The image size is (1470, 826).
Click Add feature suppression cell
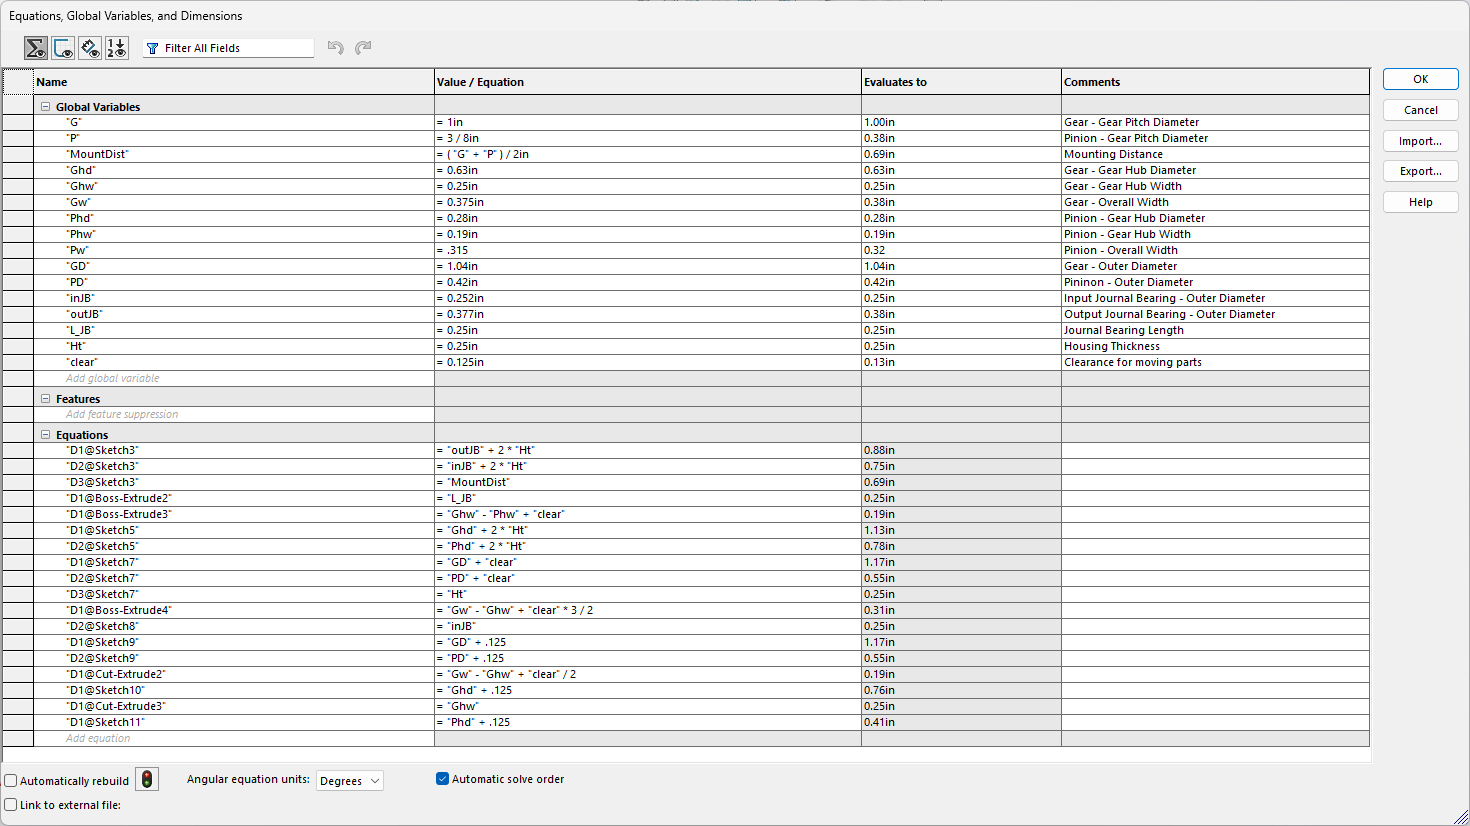[x=234, y=415]
